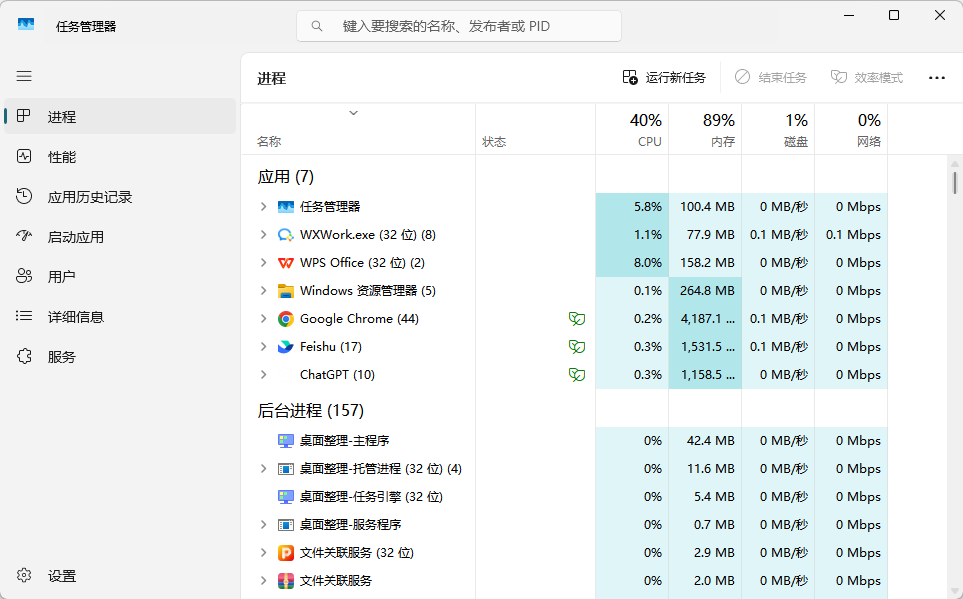The height and width of the screenshot is (599, 963).
Task: Click the 应用 (7) group header
Action: click(286, 177)
